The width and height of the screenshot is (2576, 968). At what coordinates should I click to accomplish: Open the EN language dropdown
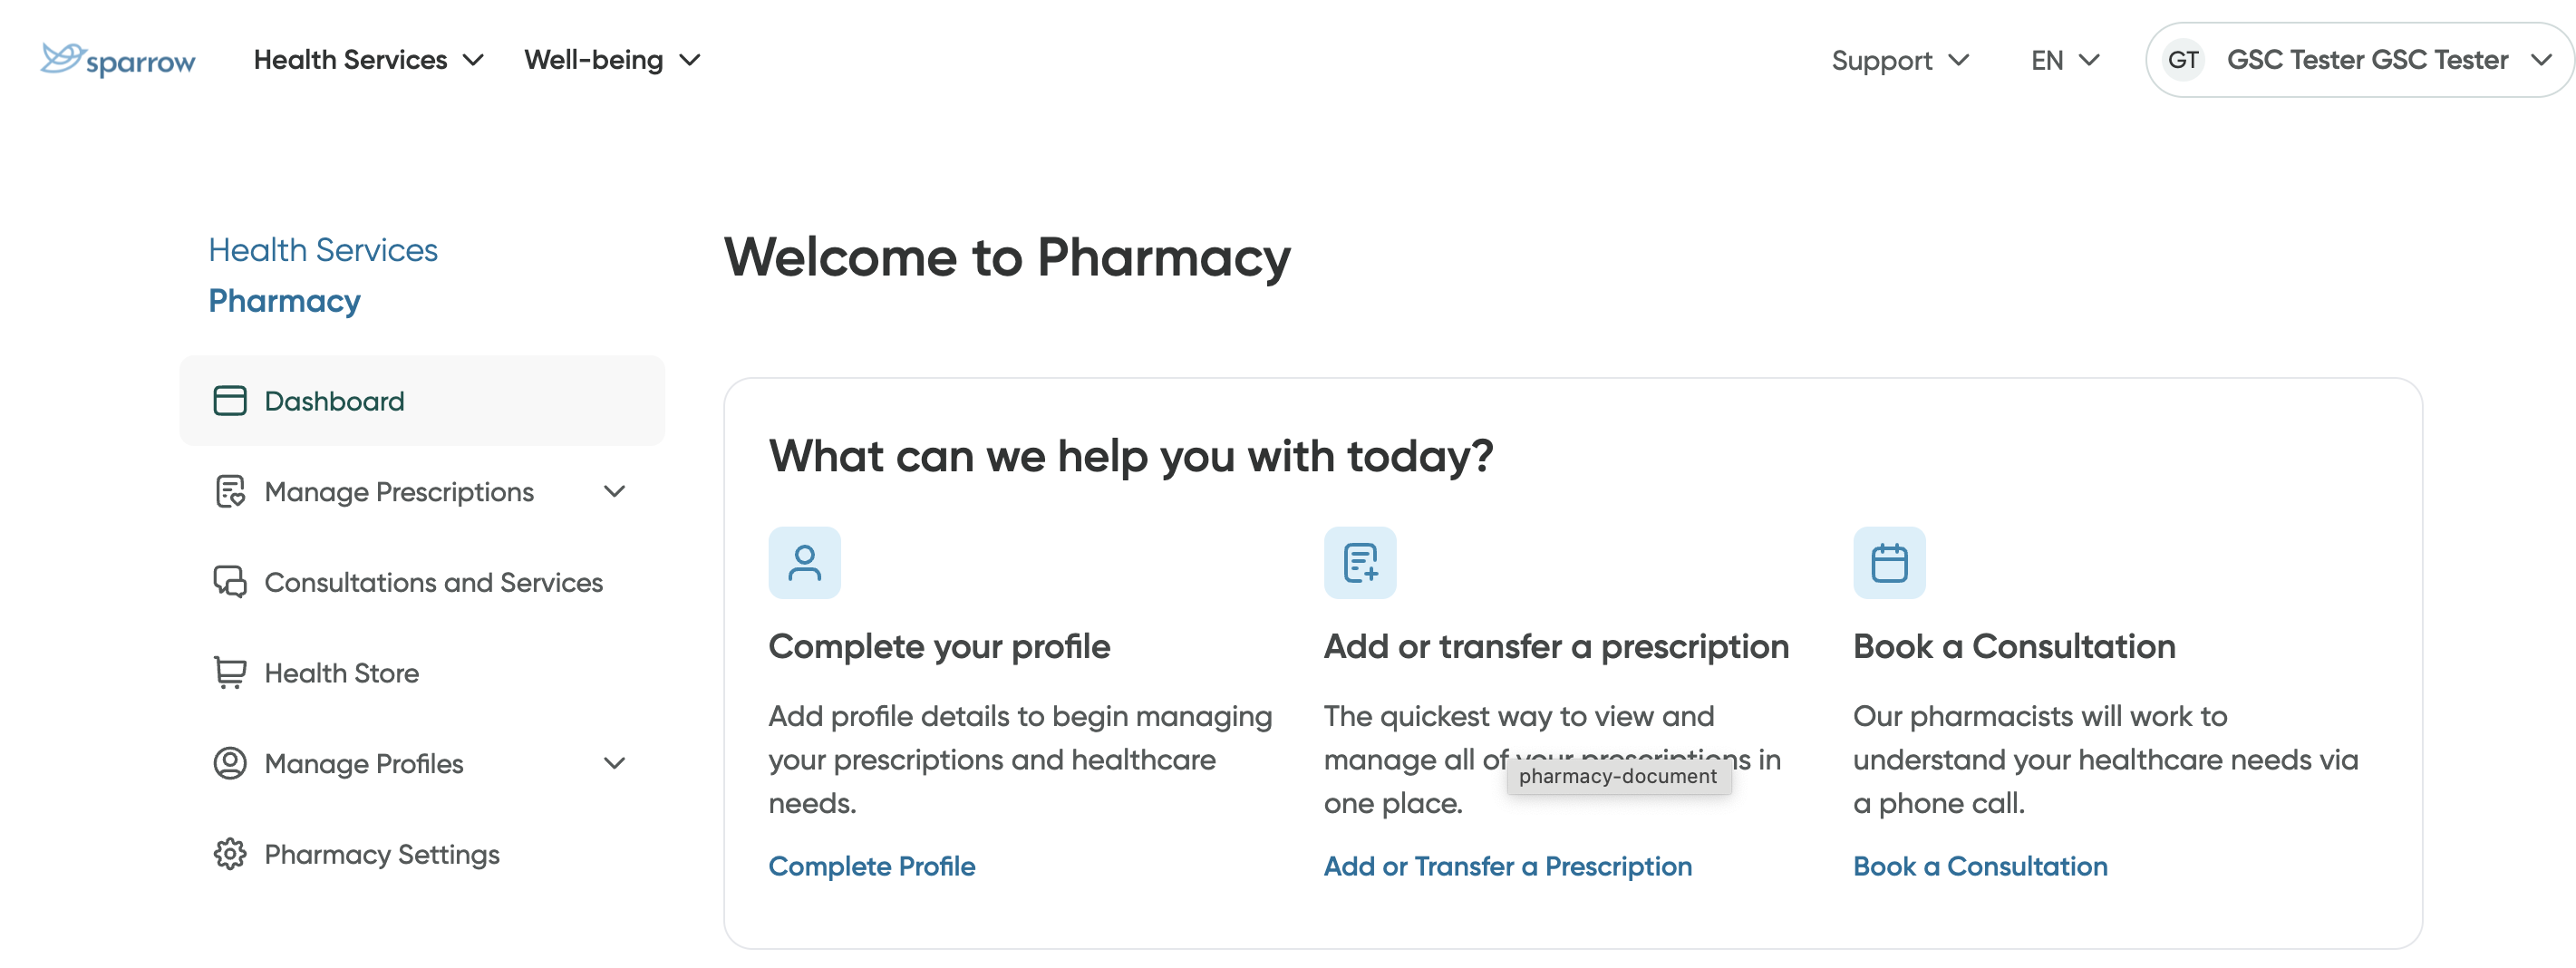2063,59
